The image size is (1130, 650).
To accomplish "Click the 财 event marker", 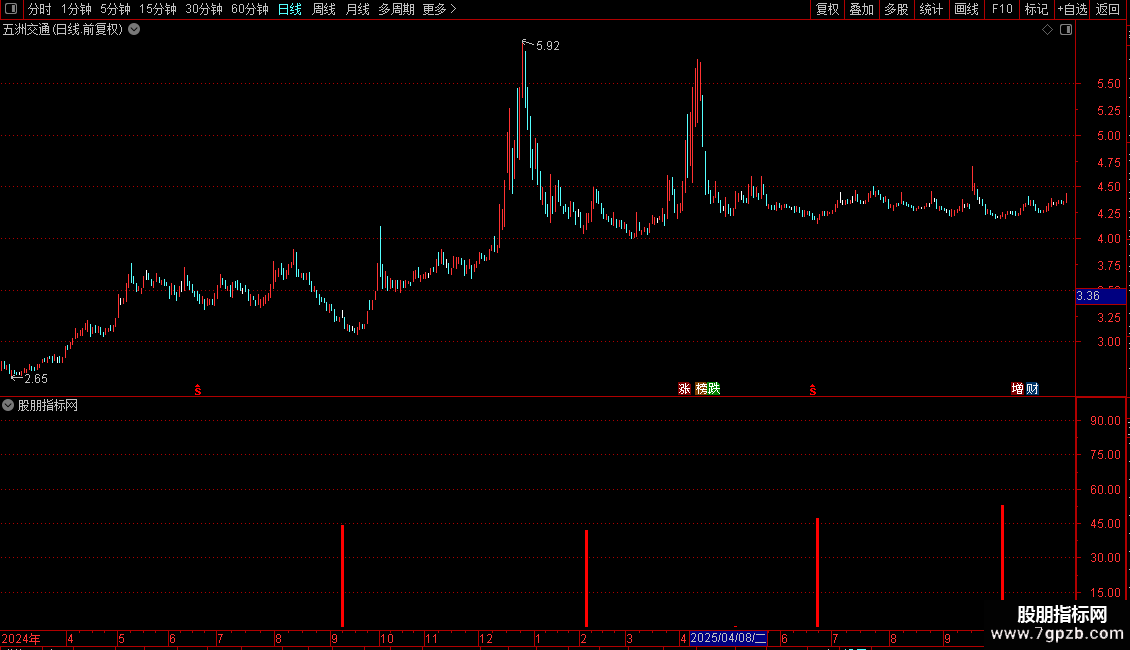I will coord(1032,388).
